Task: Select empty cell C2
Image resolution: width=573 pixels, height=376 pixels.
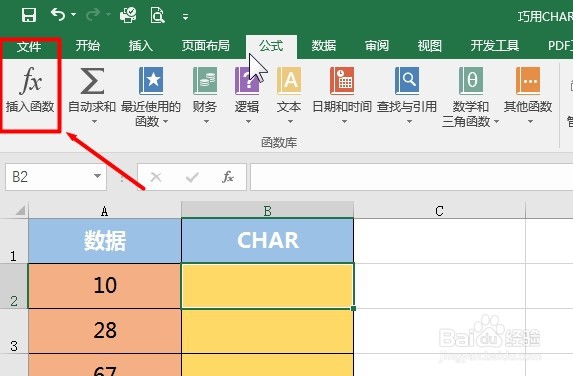Action: click(440, 286)
